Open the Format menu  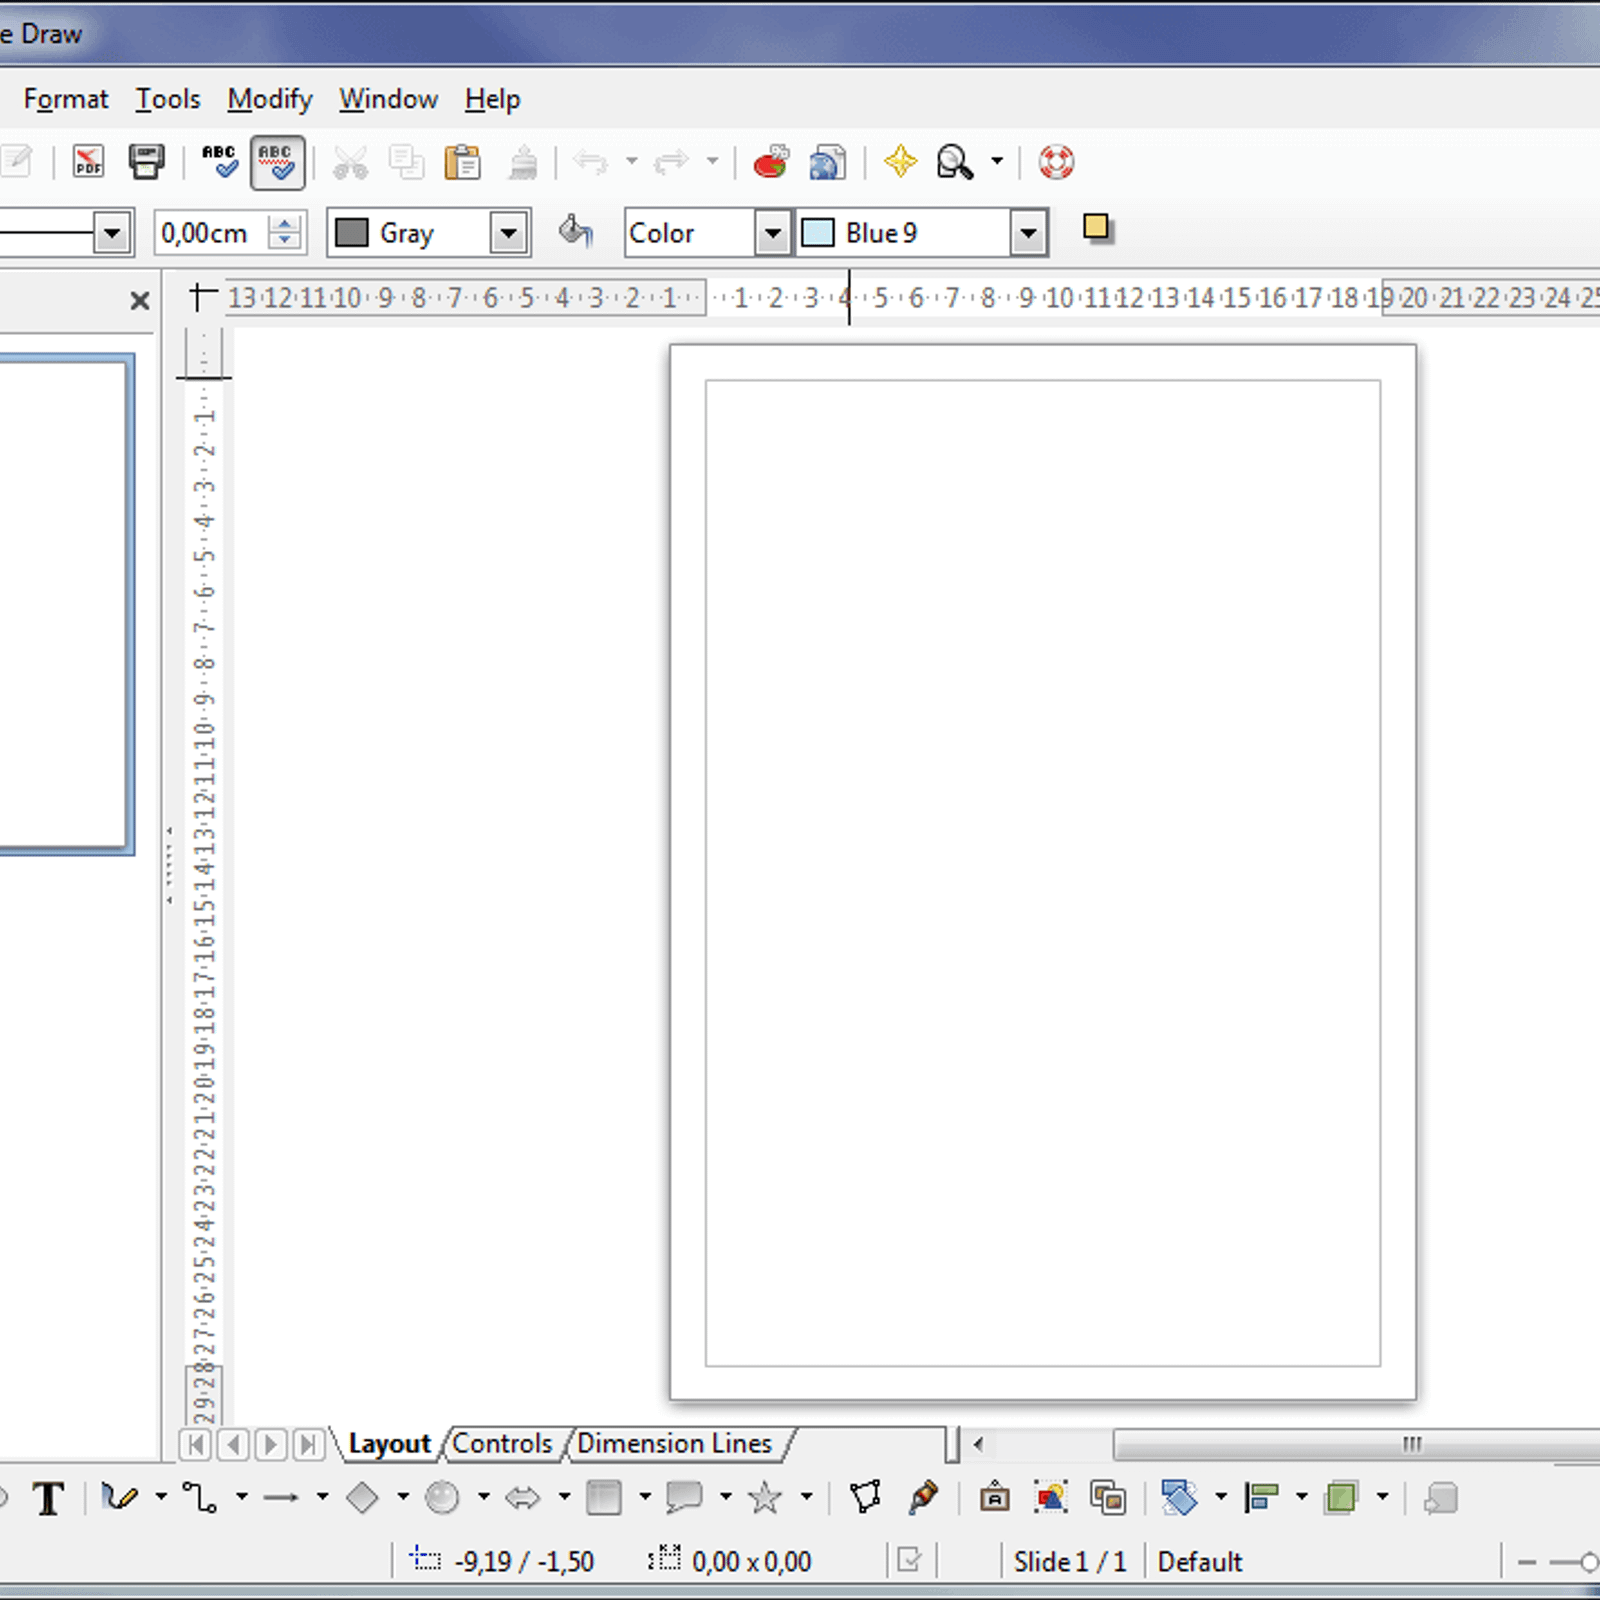66,99
